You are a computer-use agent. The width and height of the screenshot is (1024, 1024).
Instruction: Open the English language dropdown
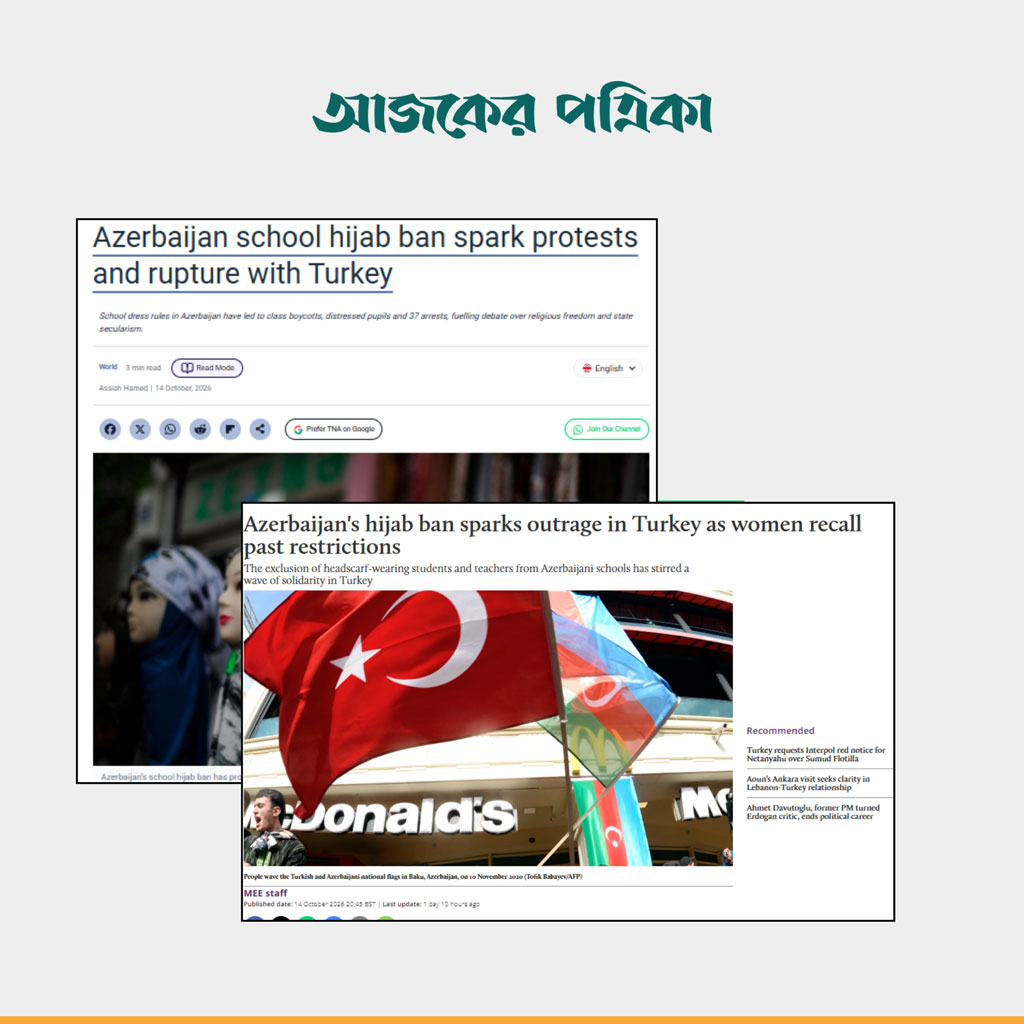coord(609,368)
